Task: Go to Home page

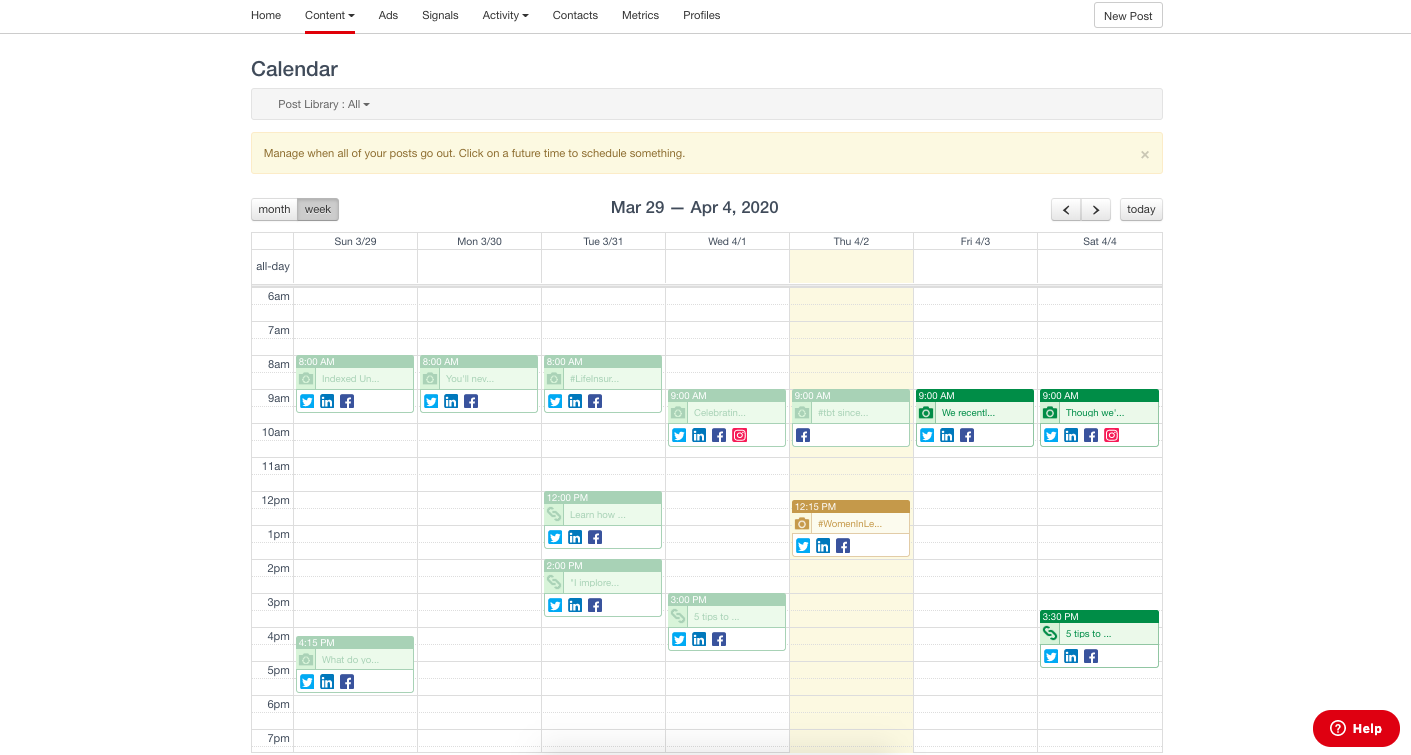Action: [266, 15]
